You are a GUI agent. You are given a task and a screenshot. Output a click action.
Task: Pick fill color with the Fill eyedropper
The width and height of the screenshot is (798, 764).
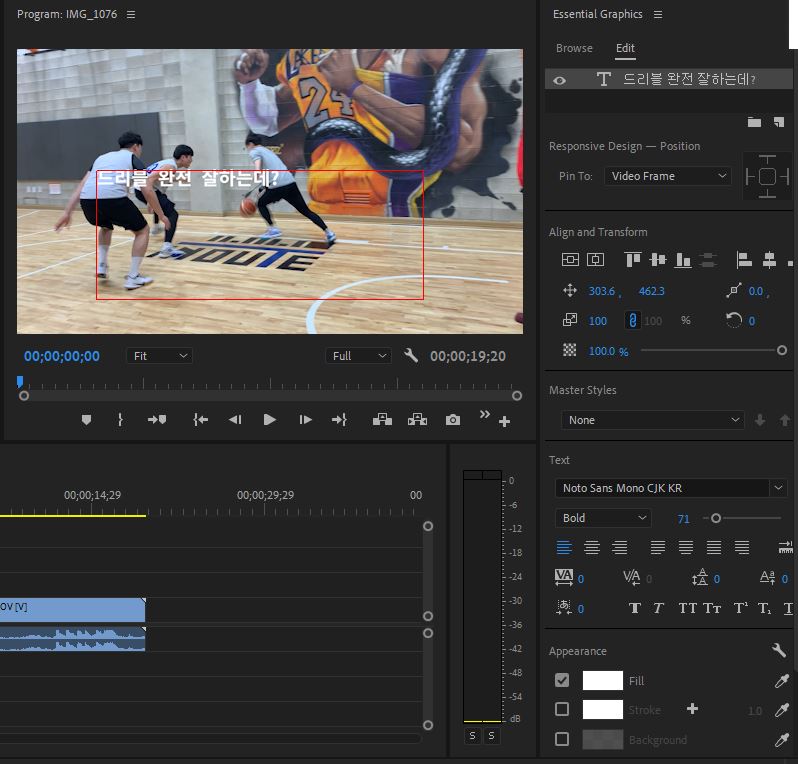click(782, 681)
